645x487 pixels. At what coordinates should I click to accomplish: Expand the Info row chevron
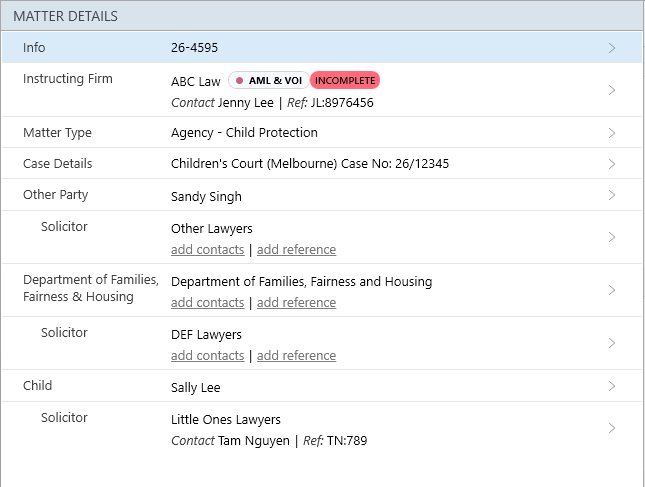pyautogui.click(x=612, y=48)
